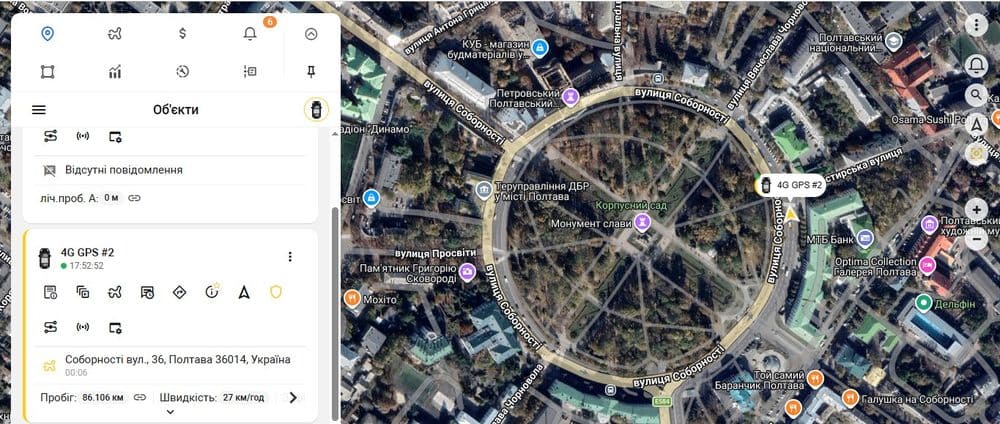Click the Швидкість 27 км/год value
This screenshot has height=424, width=1000.
(244, 397)
